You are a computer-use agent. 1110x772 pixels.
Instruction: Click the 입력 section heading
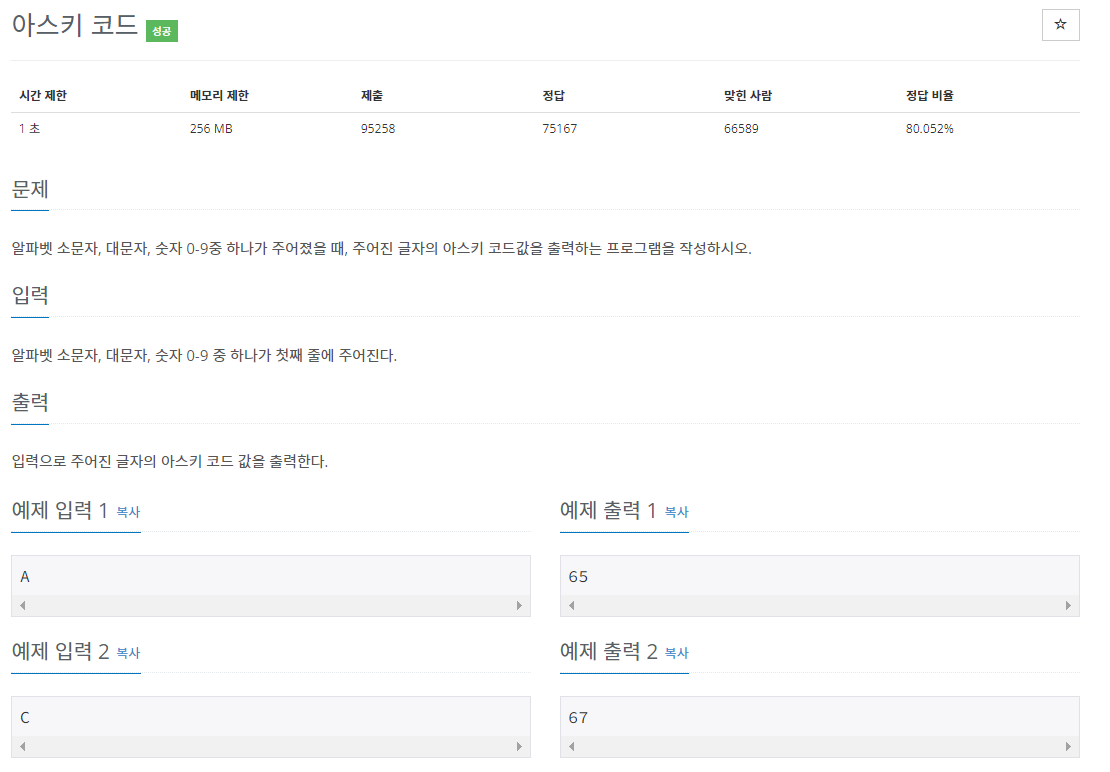point(30,295)
